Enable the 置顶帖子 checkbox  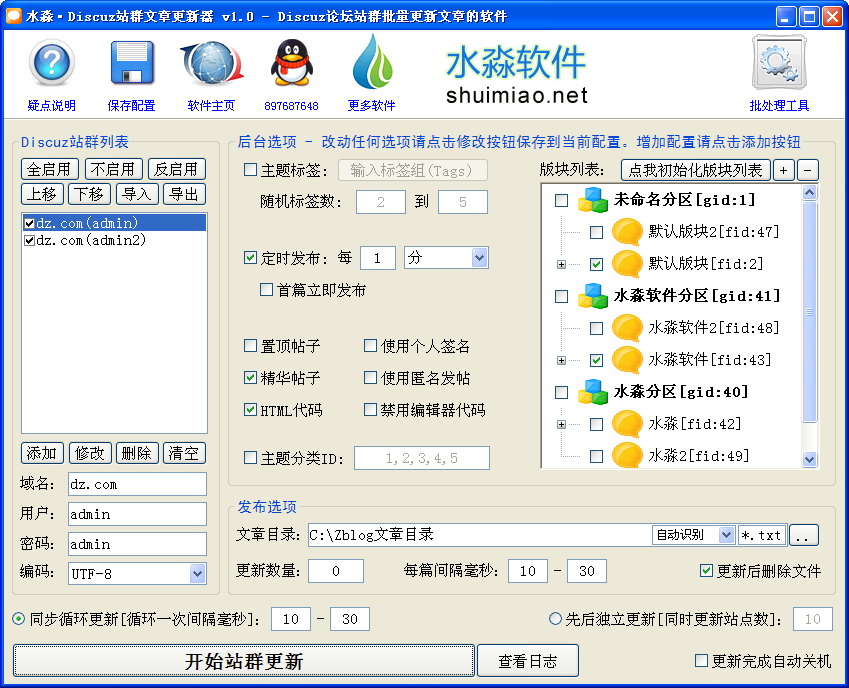coord(250,345)
